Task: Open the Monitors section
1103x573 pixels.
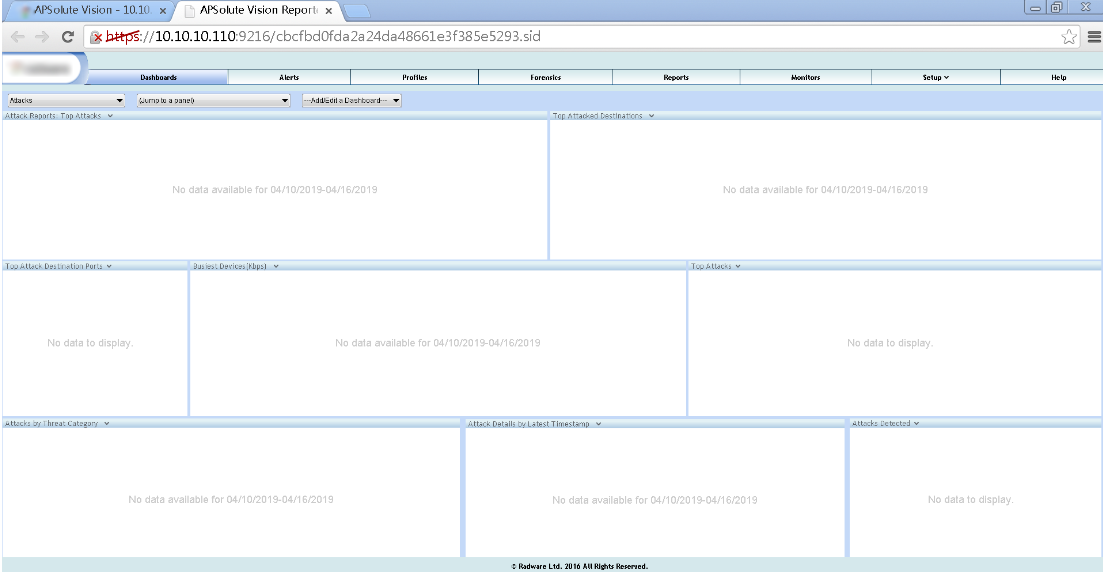Action: (805, 77)
